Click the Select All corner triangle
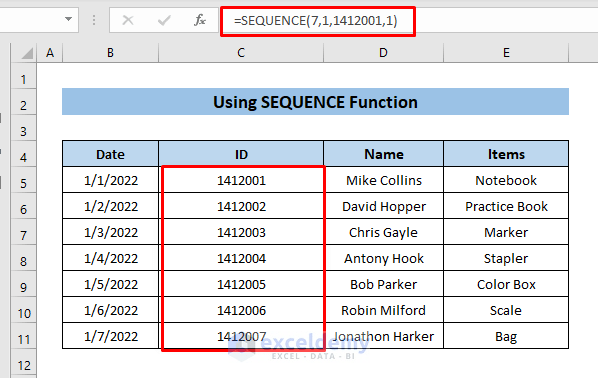This screenshot has width=598, height=378. (27, 53)
